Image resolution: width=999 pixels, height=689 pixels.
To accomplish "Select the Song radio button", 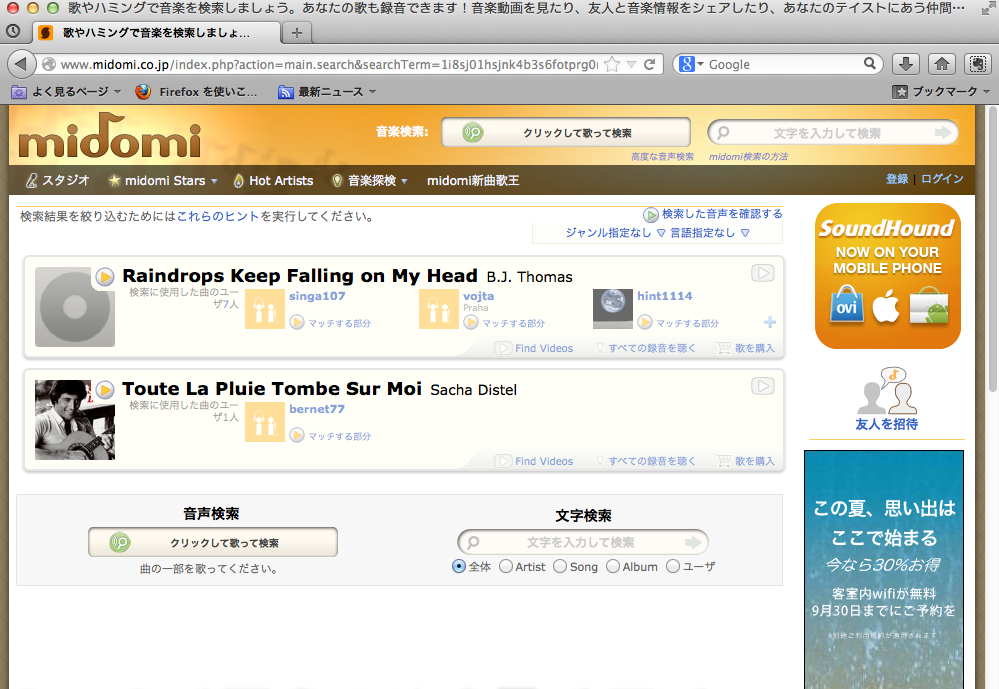I will [560, 566].
